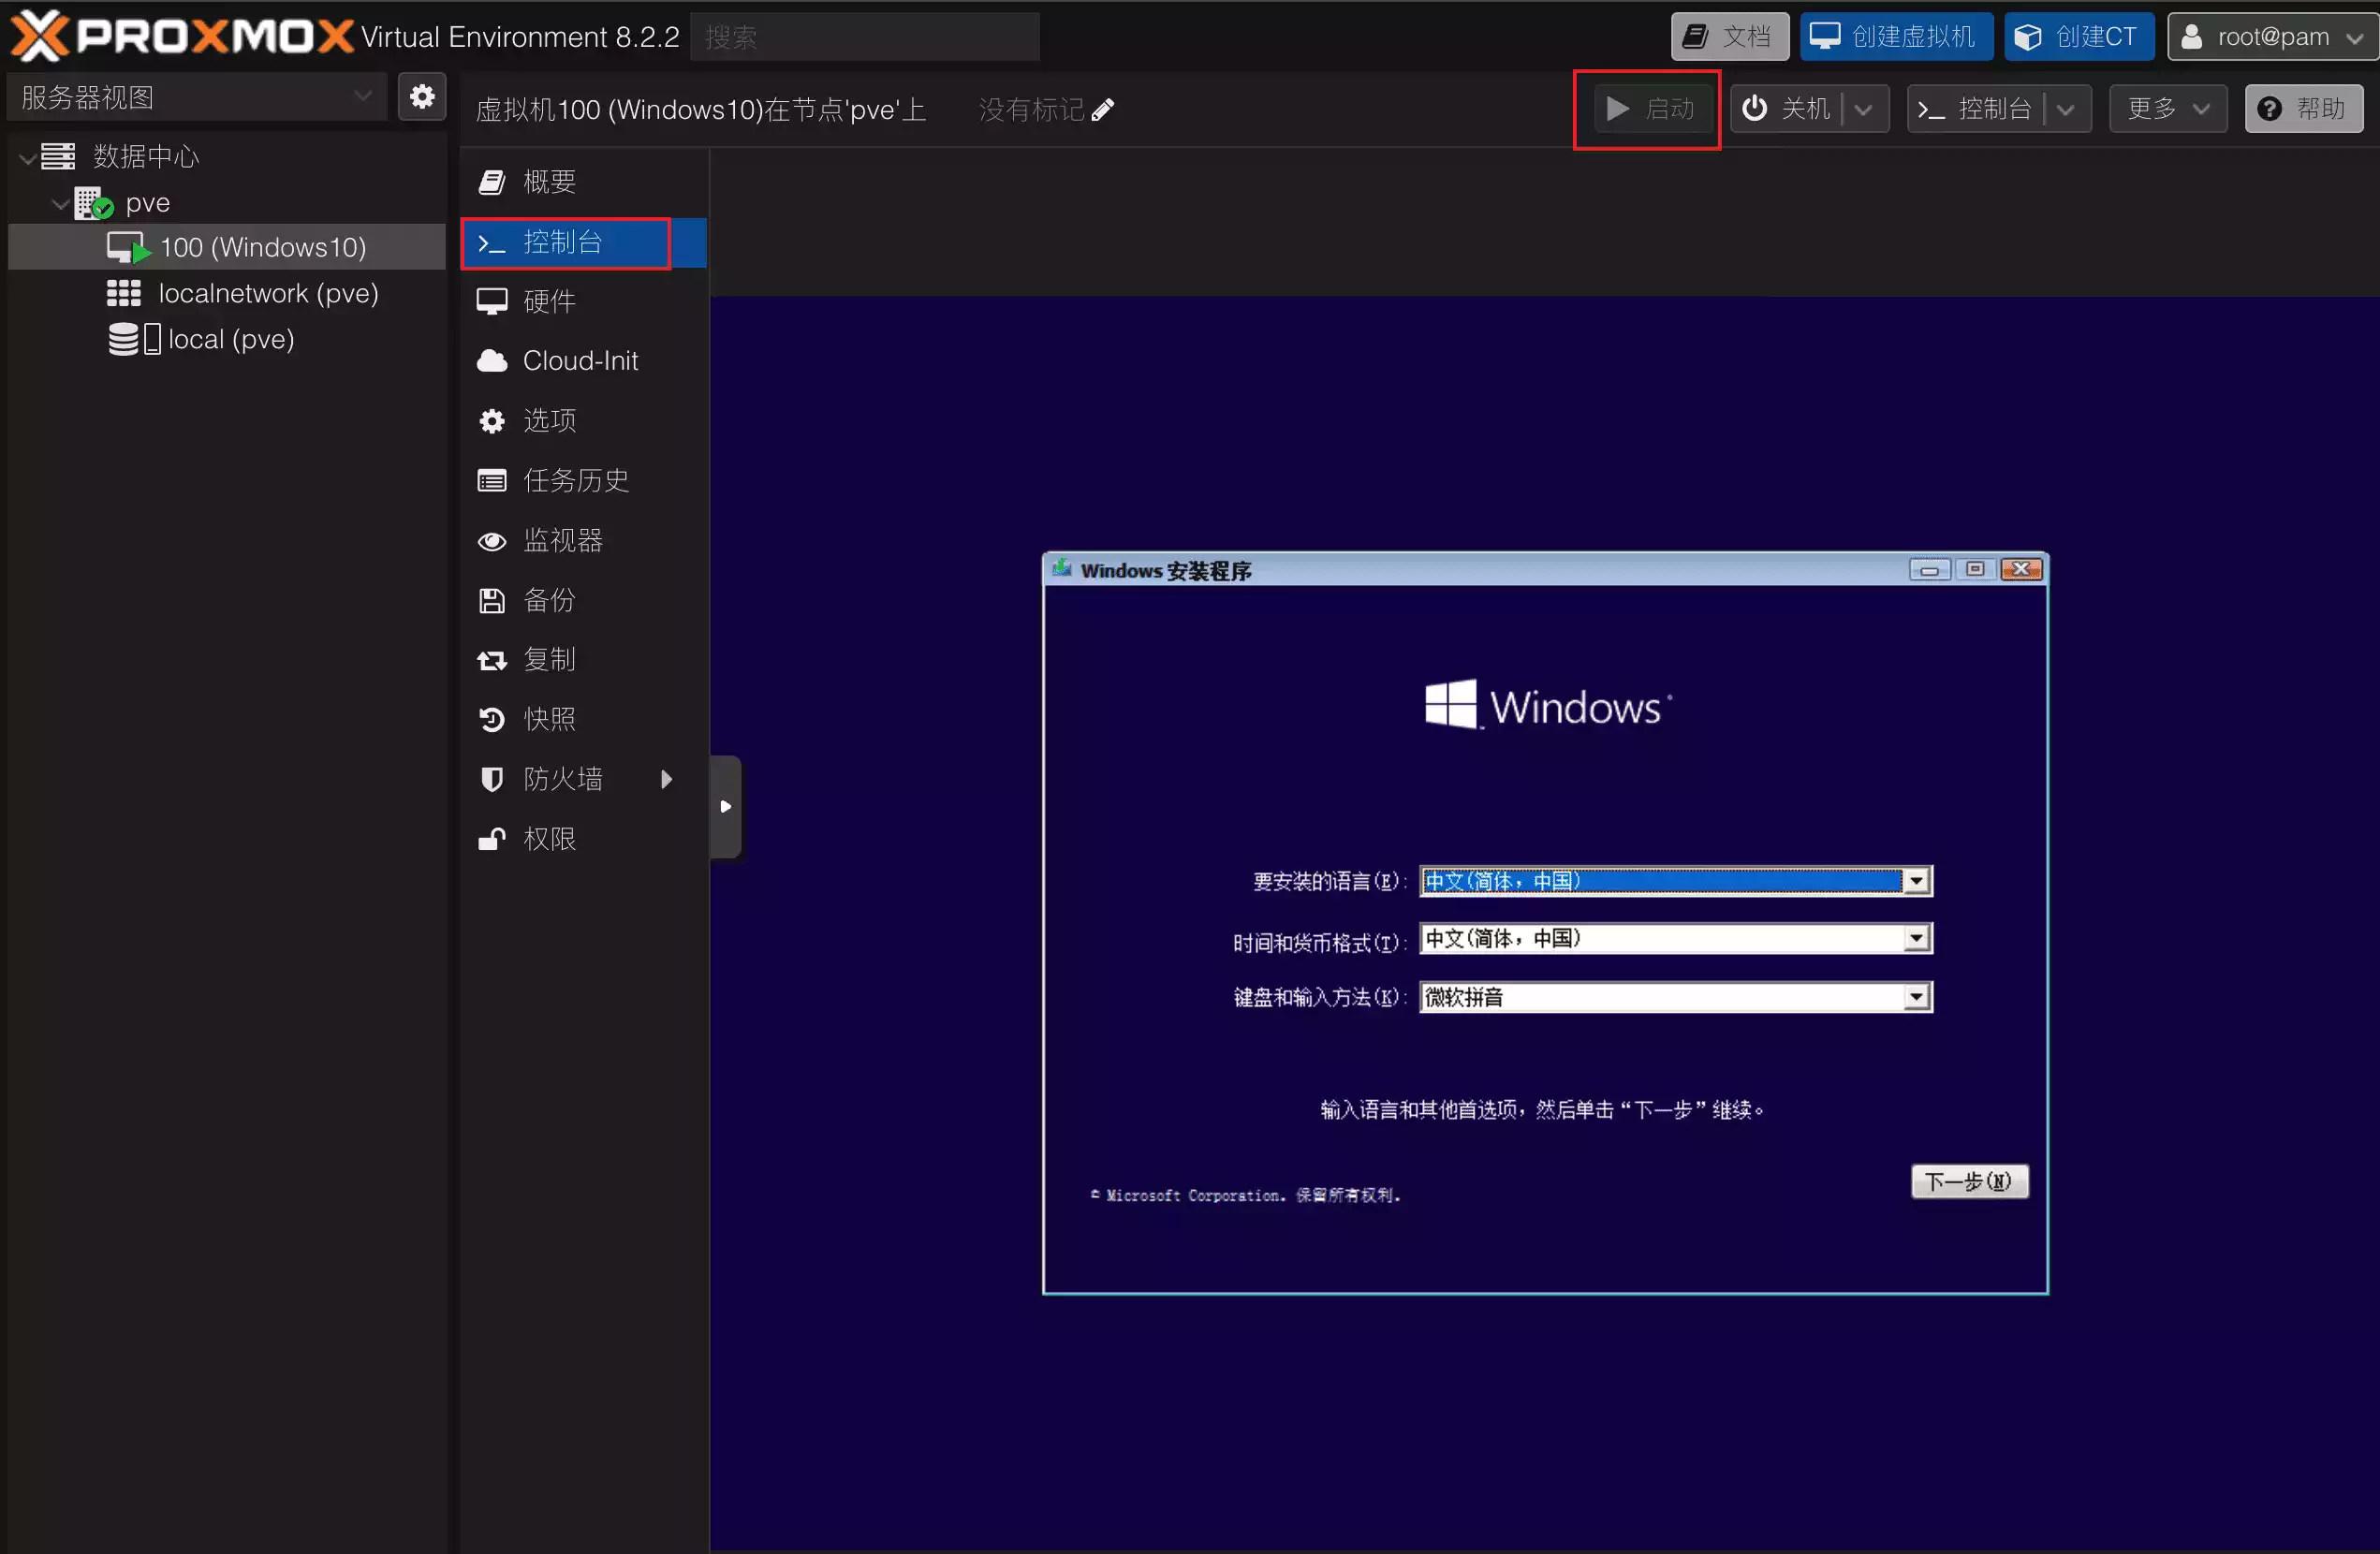Click the 搜索 search input field
This screenshot has width=2380, height=1554.
pyautogui.click(x=864, y=37)
